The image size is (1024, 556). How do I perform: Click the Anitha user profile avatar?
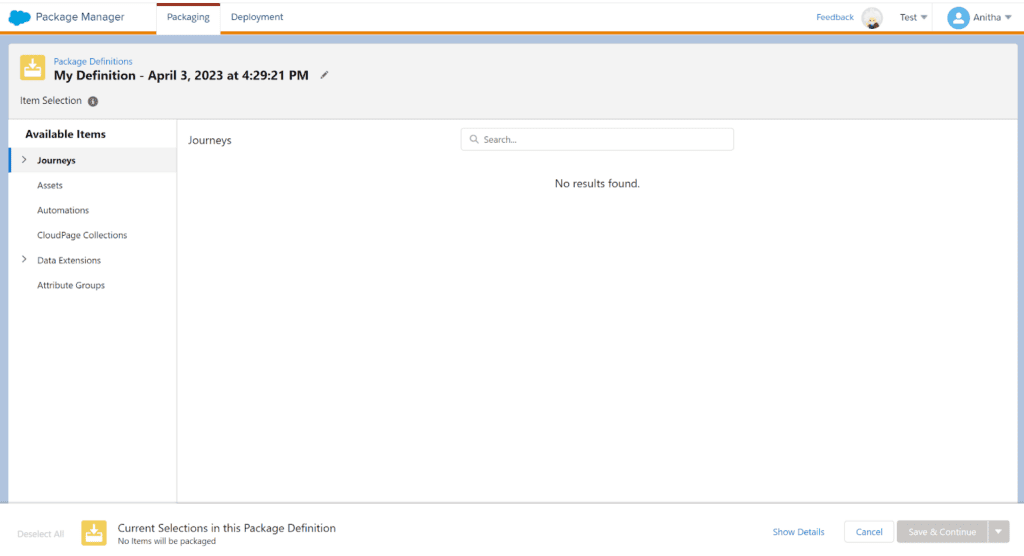[x=958, y=18]
